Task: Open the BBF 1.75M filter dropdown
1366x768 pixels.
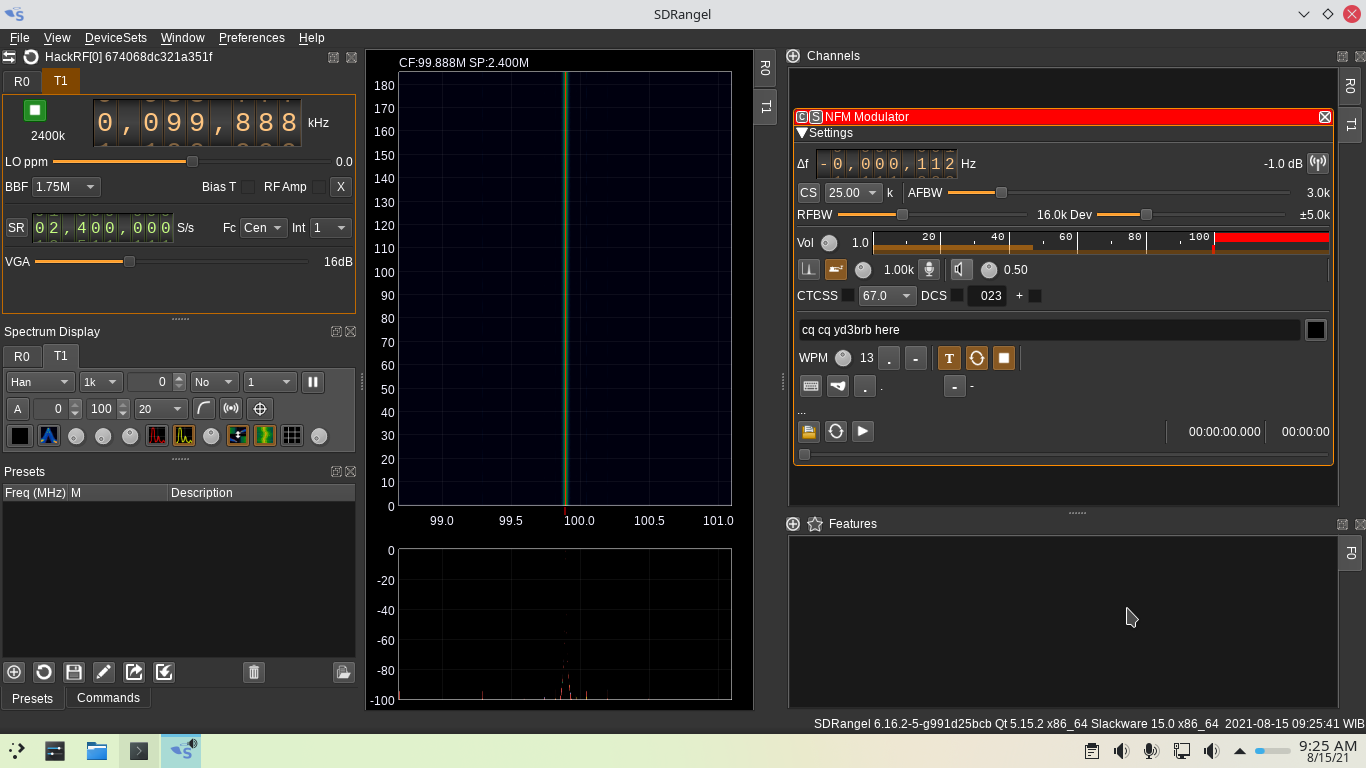Action: [67, 187]
